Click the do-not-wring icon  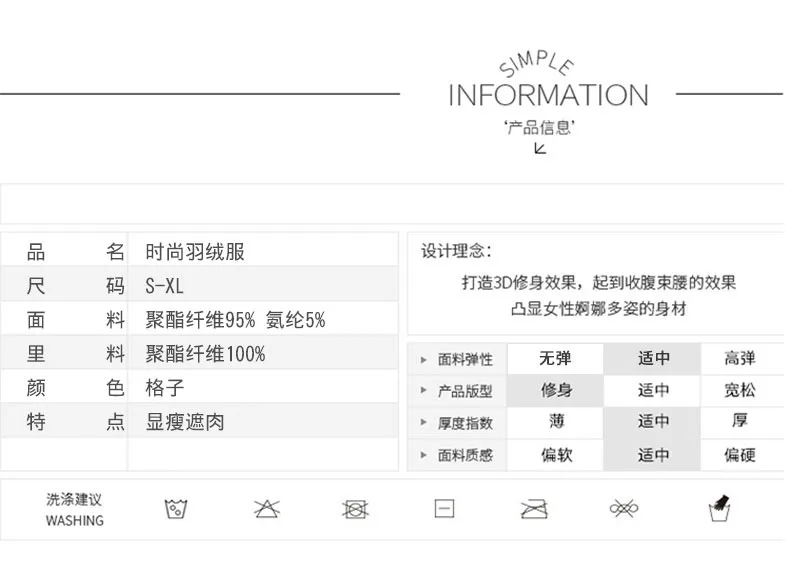tap(624, 509)
